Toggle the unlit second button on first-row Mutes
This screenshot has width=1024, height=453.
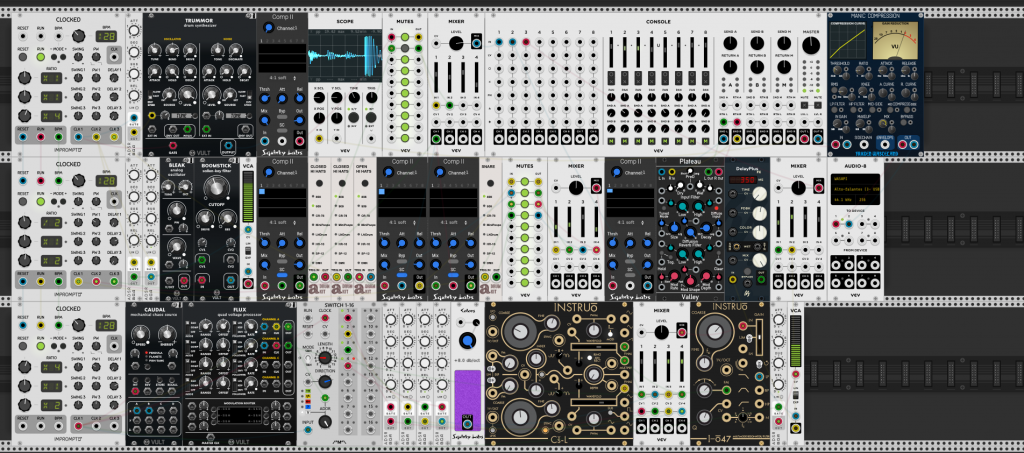coord(405,48)
